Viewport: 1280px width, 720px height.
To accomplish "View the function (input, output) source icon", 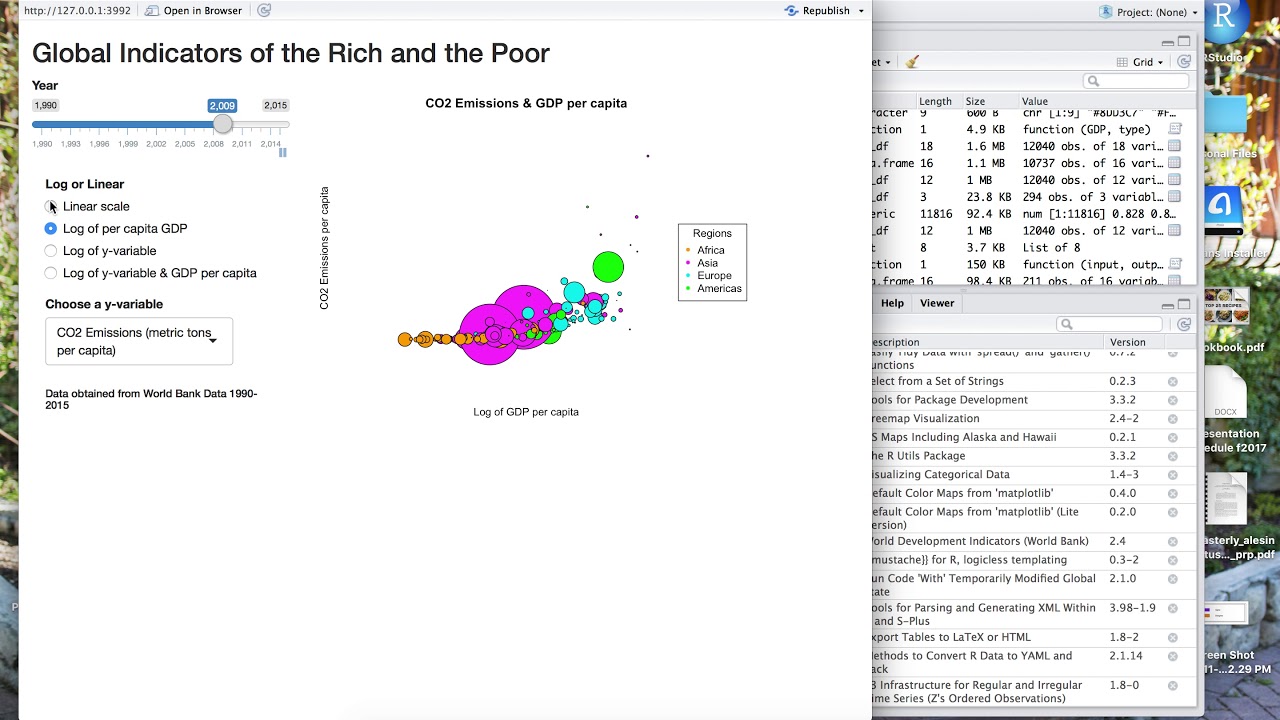I will 1175,265.
